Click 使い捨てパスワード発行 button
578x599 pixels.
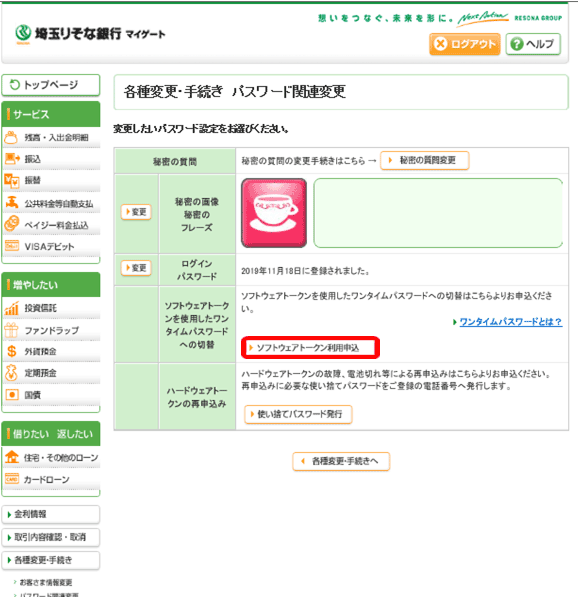coord(298,414)
